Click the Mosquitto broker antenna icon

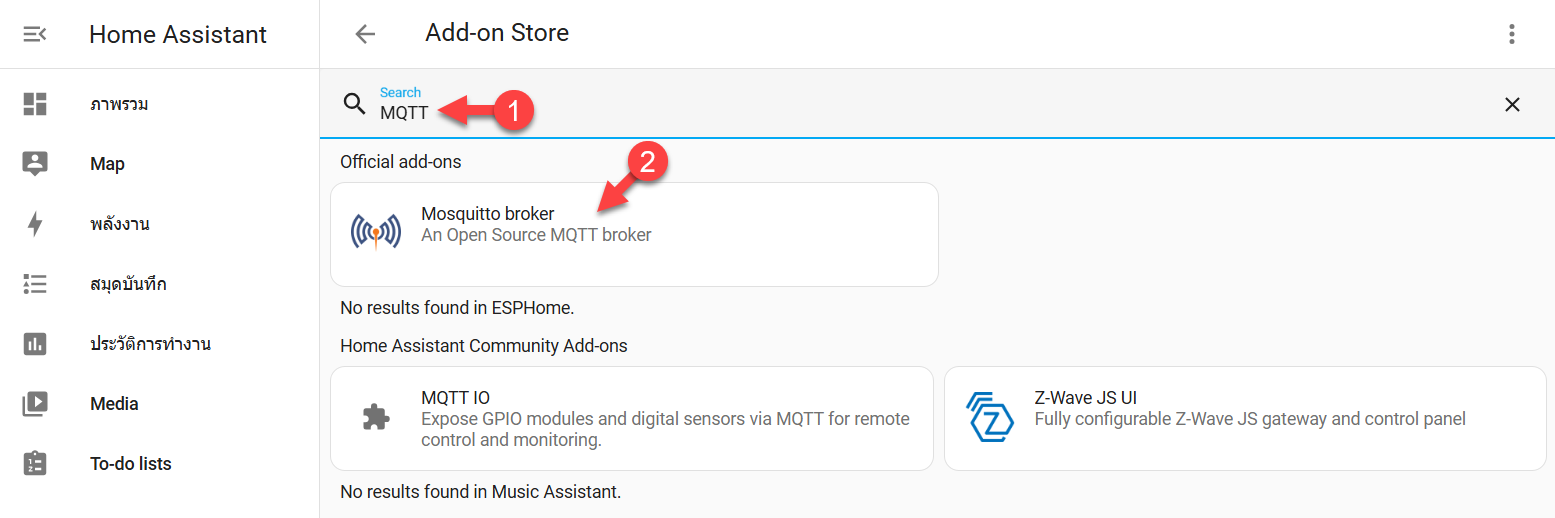point(376,231)
